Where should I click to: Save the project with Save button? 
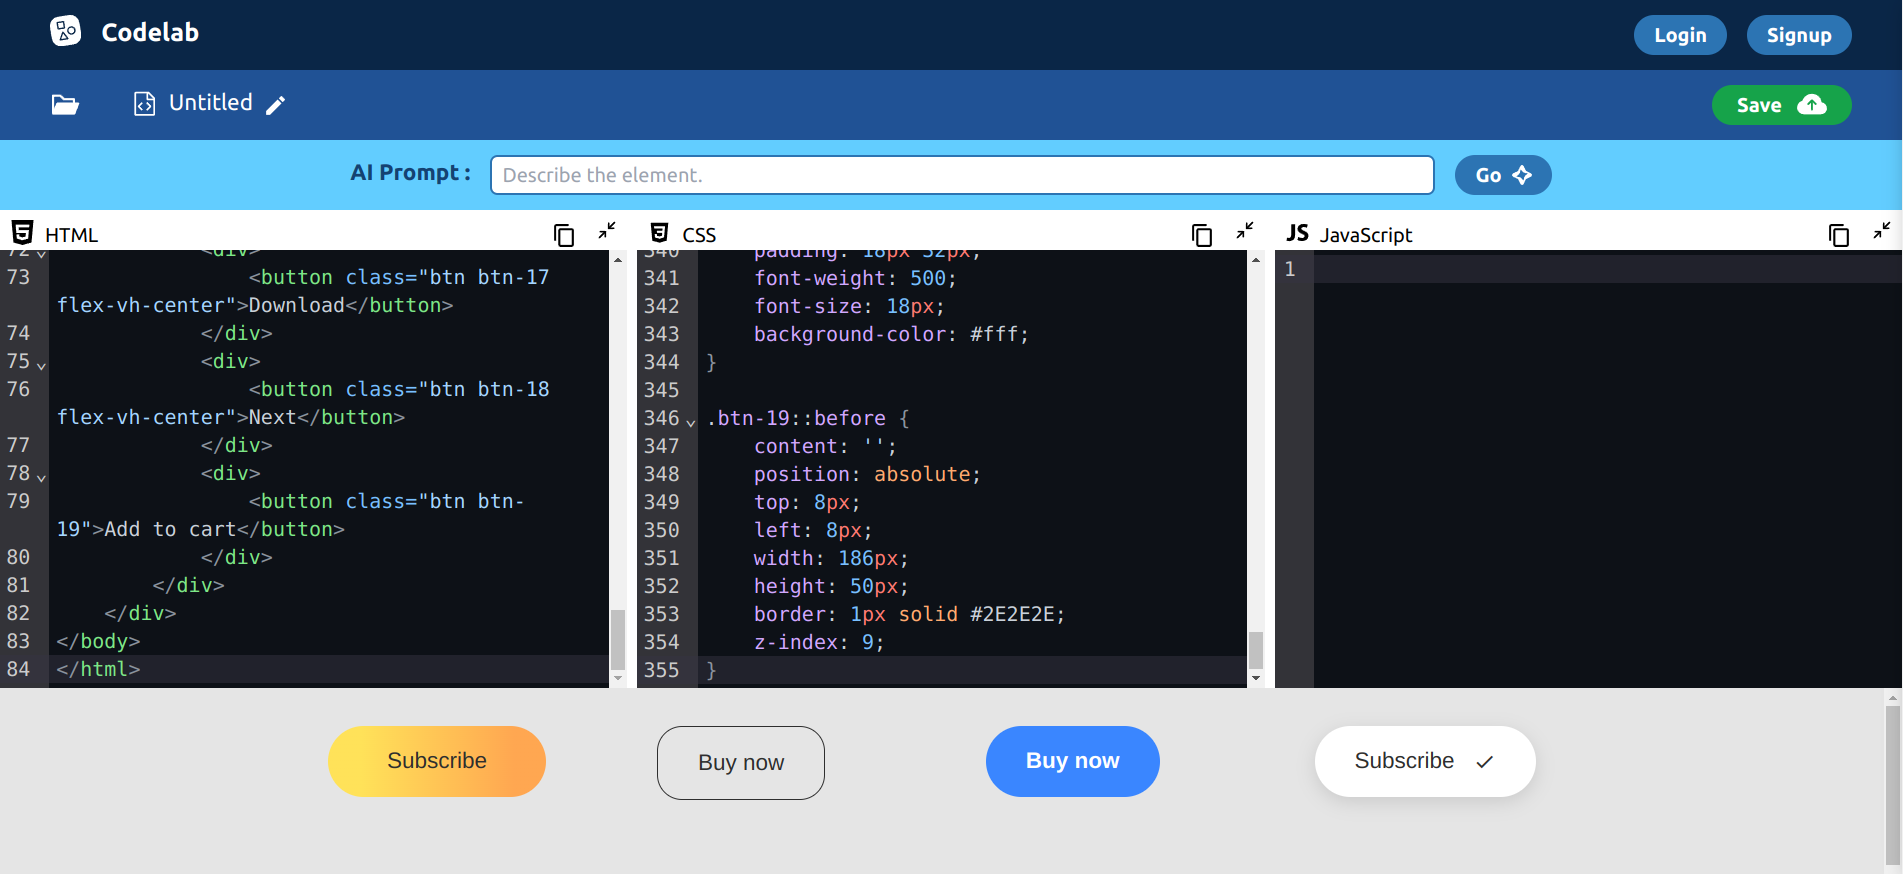pyautogui.click(x=1781, y=105)
